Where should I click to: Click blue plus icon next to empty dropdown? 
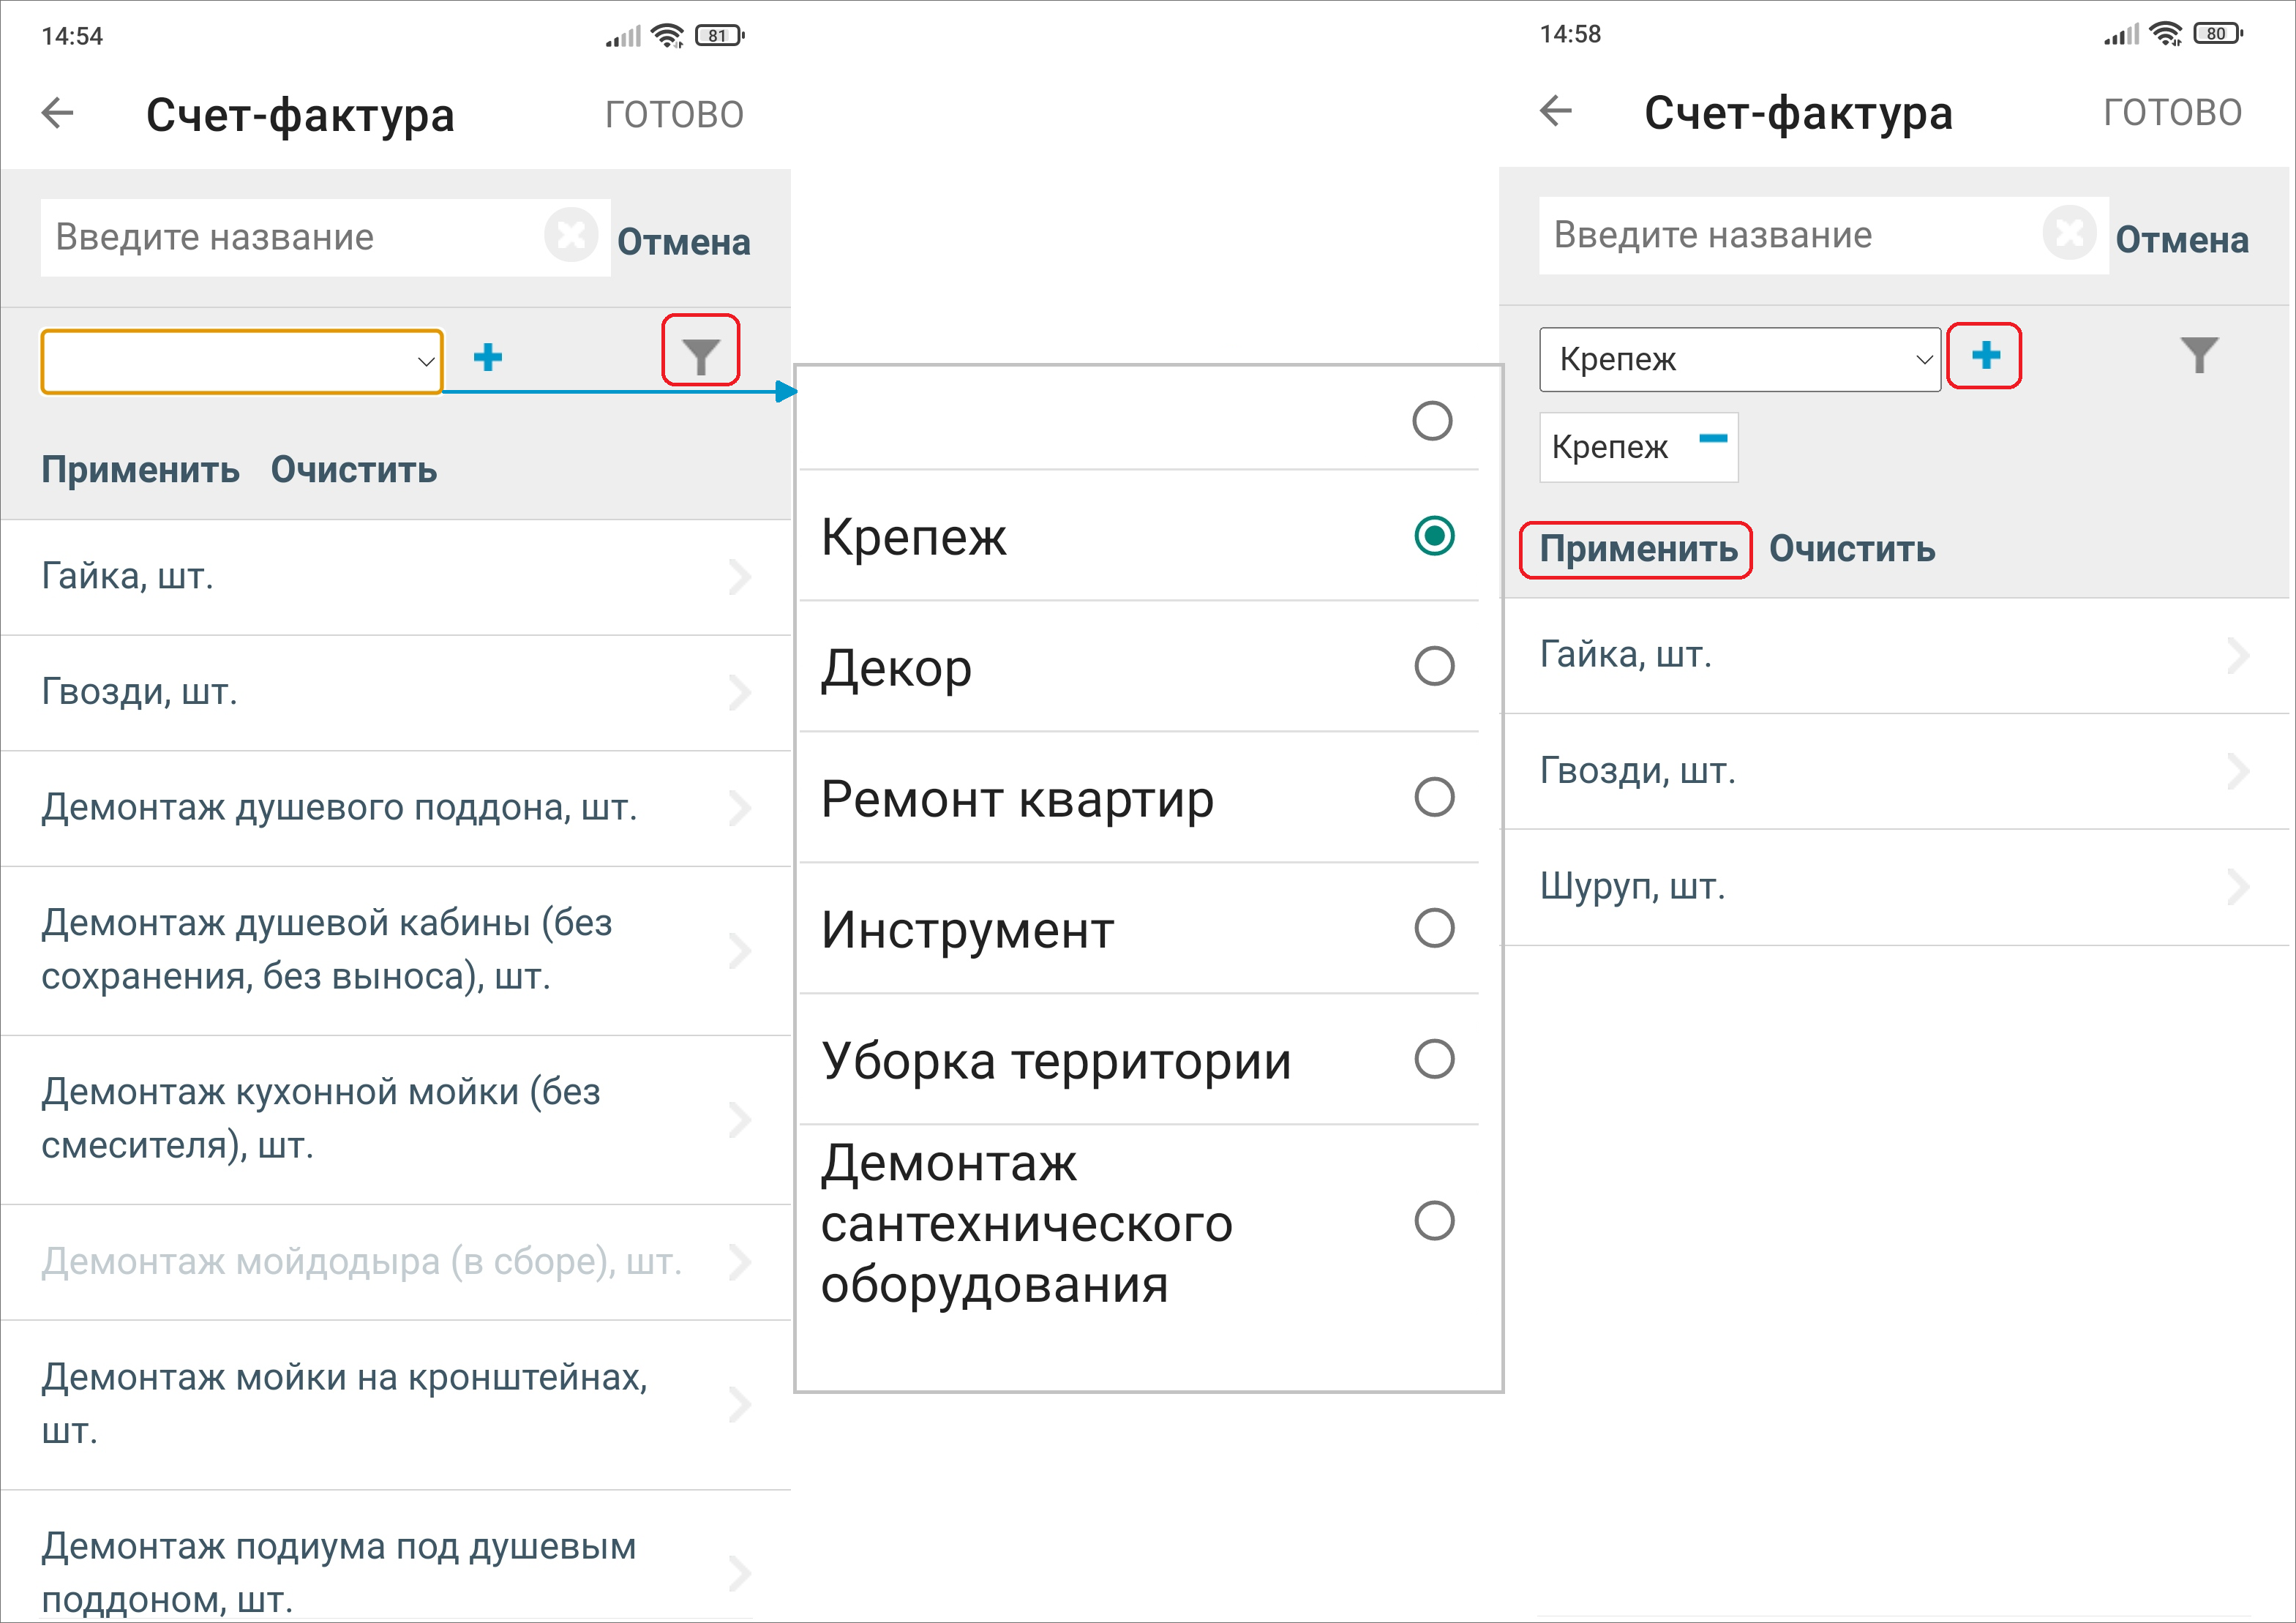point(487,357)
